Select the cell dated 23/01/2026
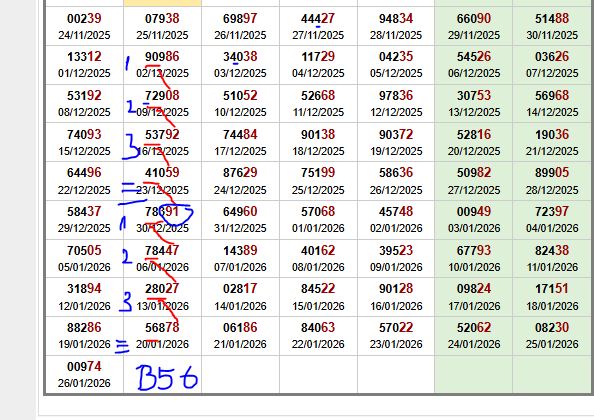 396,336
